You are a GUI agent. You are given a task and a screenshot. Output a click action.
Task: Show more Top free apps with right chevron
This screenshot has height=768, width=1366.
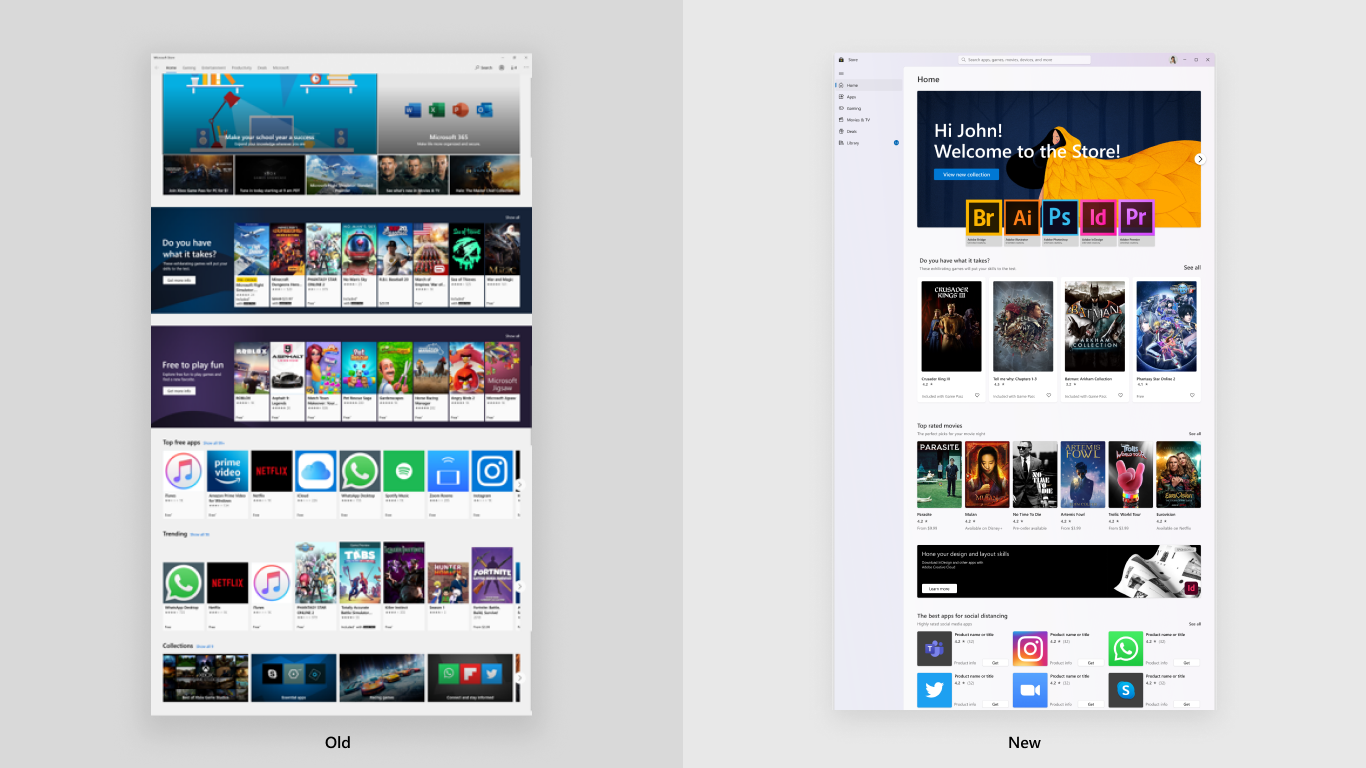pyautogui.click(x=519, y=485)
